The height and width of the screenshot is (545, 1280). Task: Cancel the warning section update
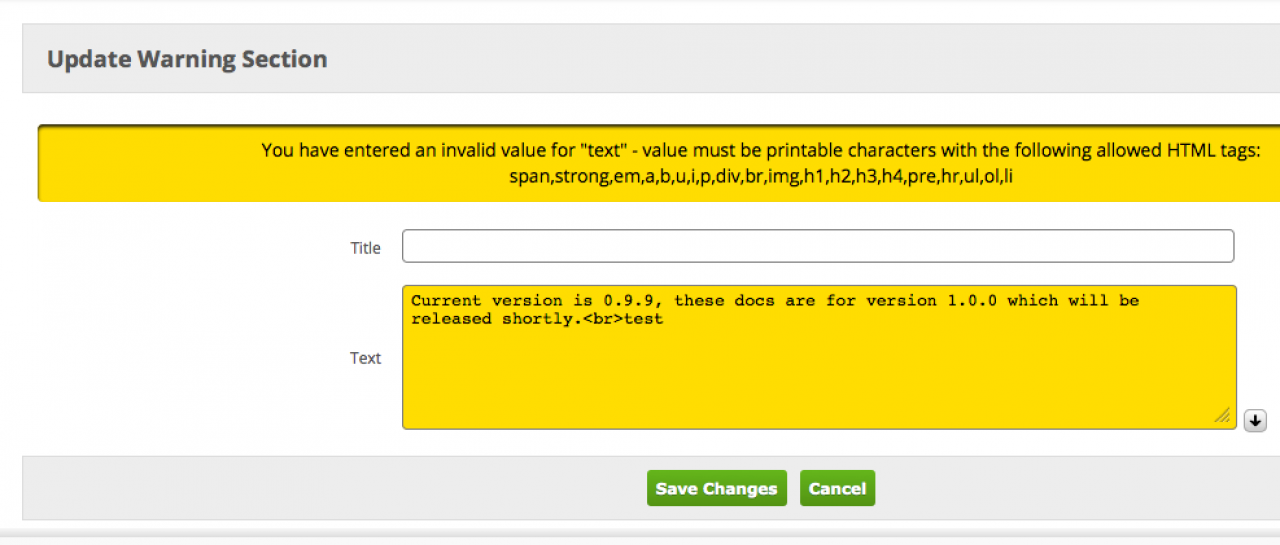point(837,488)
